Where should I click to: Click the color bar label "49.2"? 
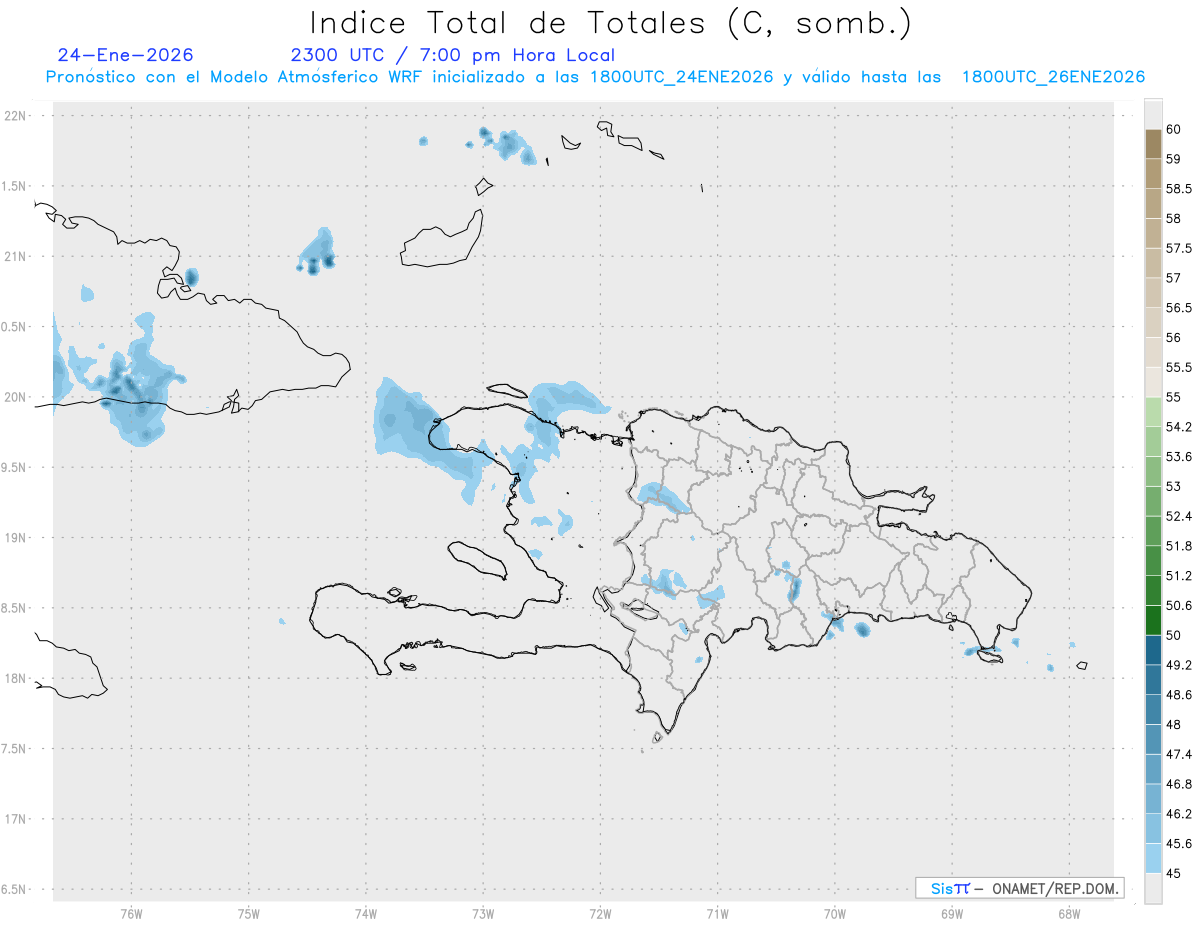[x=1179, y=665]
